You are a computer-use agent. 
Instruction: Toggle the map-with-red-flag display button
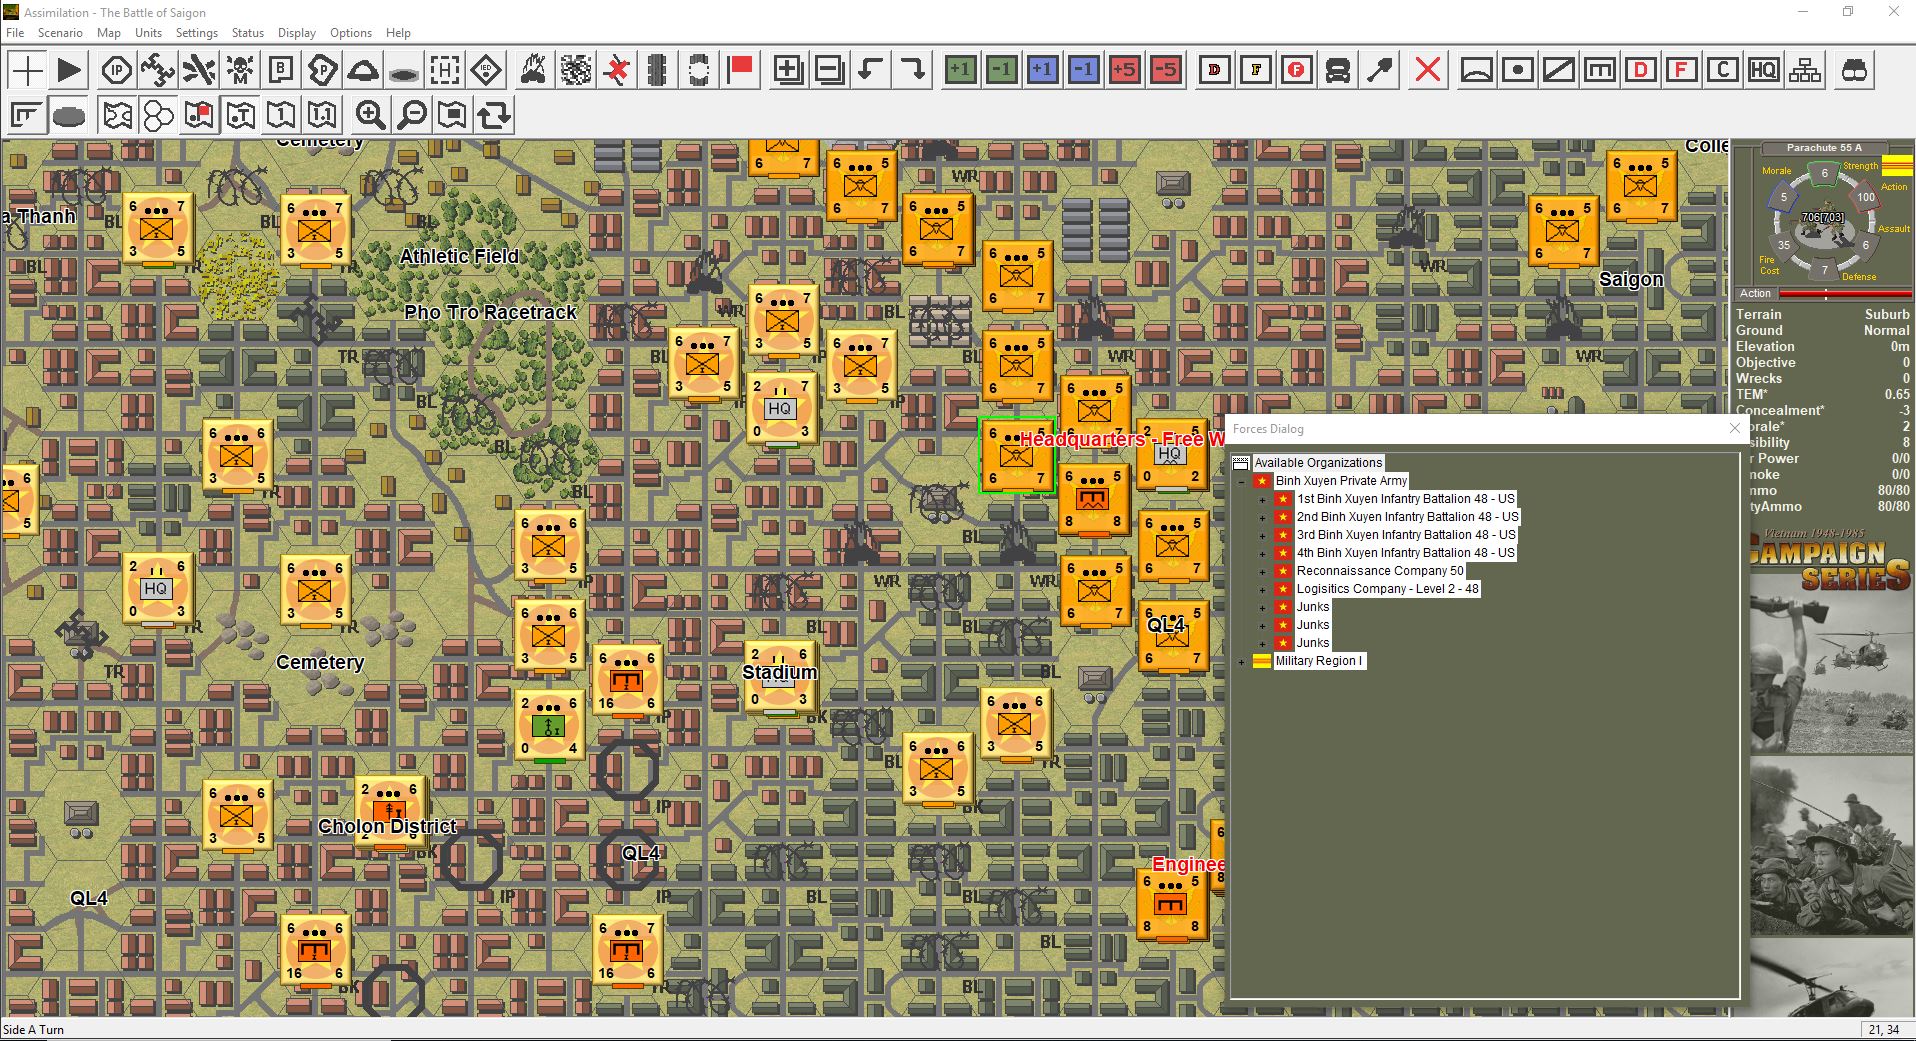199,116
